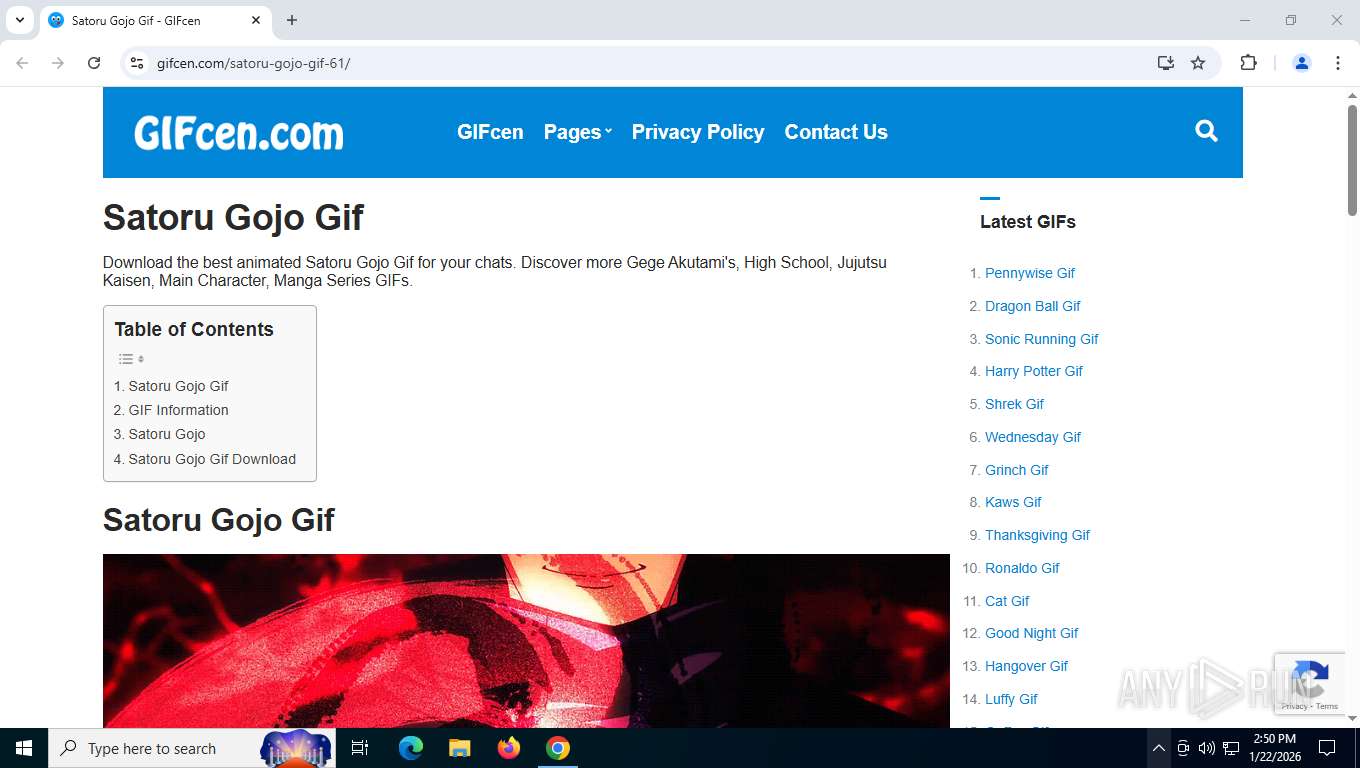This screenshot has height=768, width=1360.
Task: Click the GIFcen.com logo
Action: click(x=239, y=132)
